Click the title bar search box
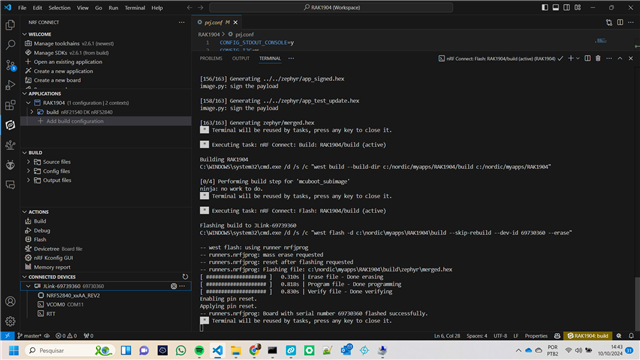The image size is (640, 360). pos(331,7)
